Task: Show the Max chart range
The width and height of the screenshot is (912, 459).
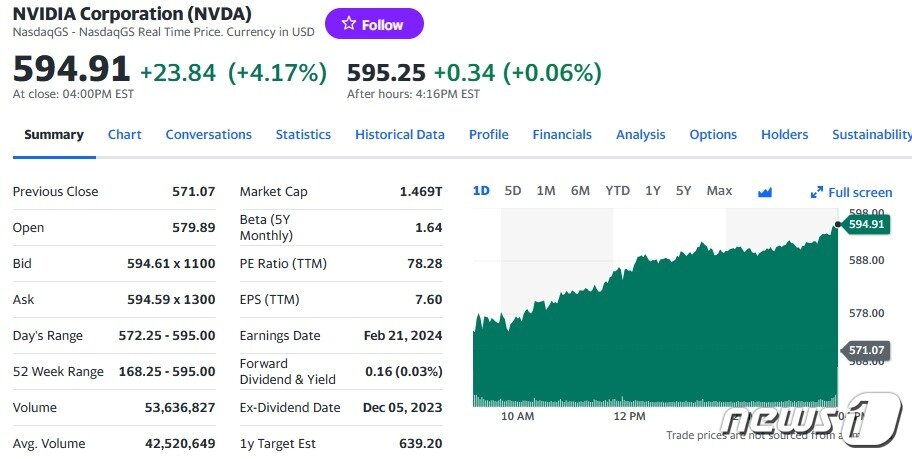Action: point(719,191)
